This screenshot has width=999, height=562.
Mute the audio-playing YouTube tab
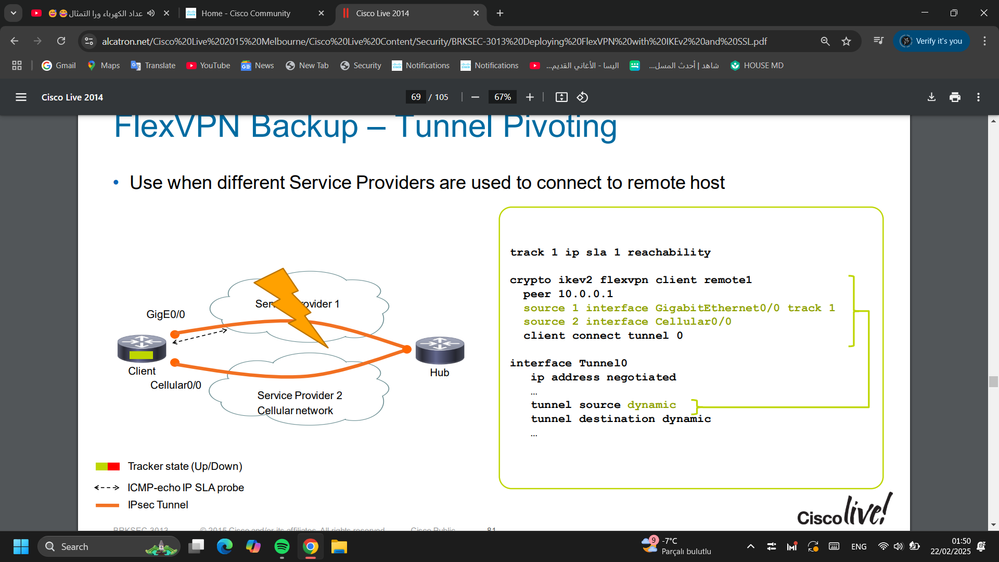[x=151, y=13]
